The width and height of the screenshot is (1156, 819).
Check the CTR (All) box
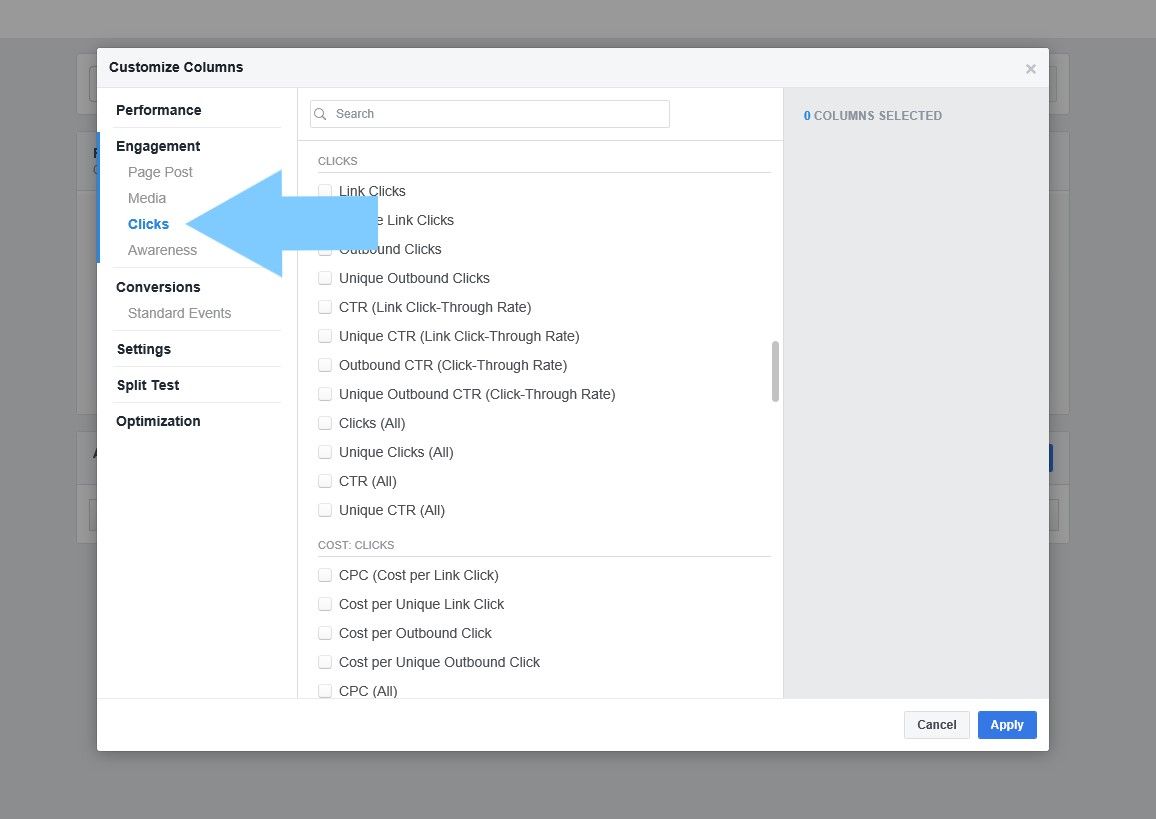tap(324, 481)
